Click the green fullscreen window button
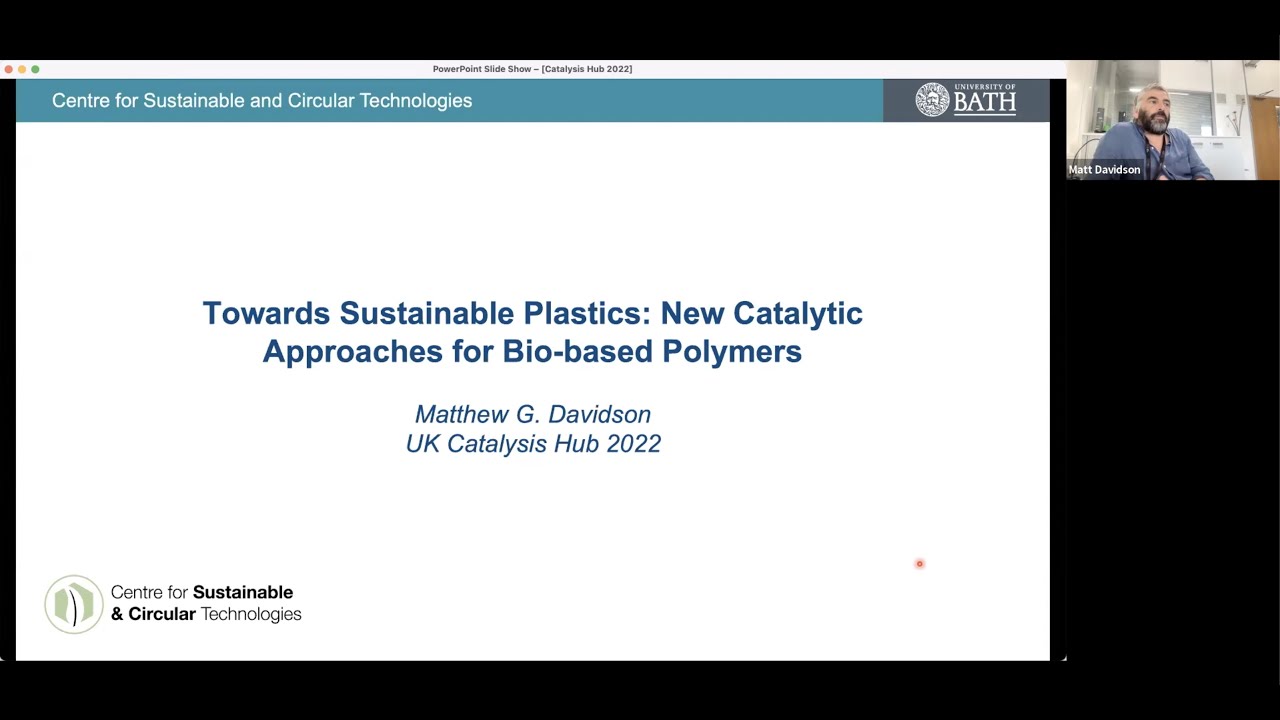Viewport: 1280px width, 720px height. pyautogui.click(x=35, y=69)
